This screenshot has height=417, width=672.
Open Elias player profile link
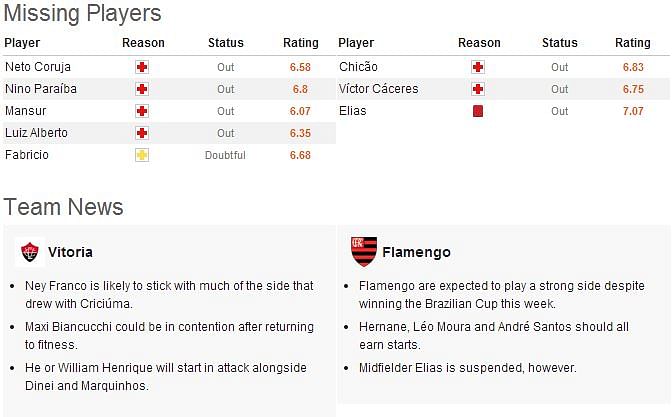tap(353, 111)
